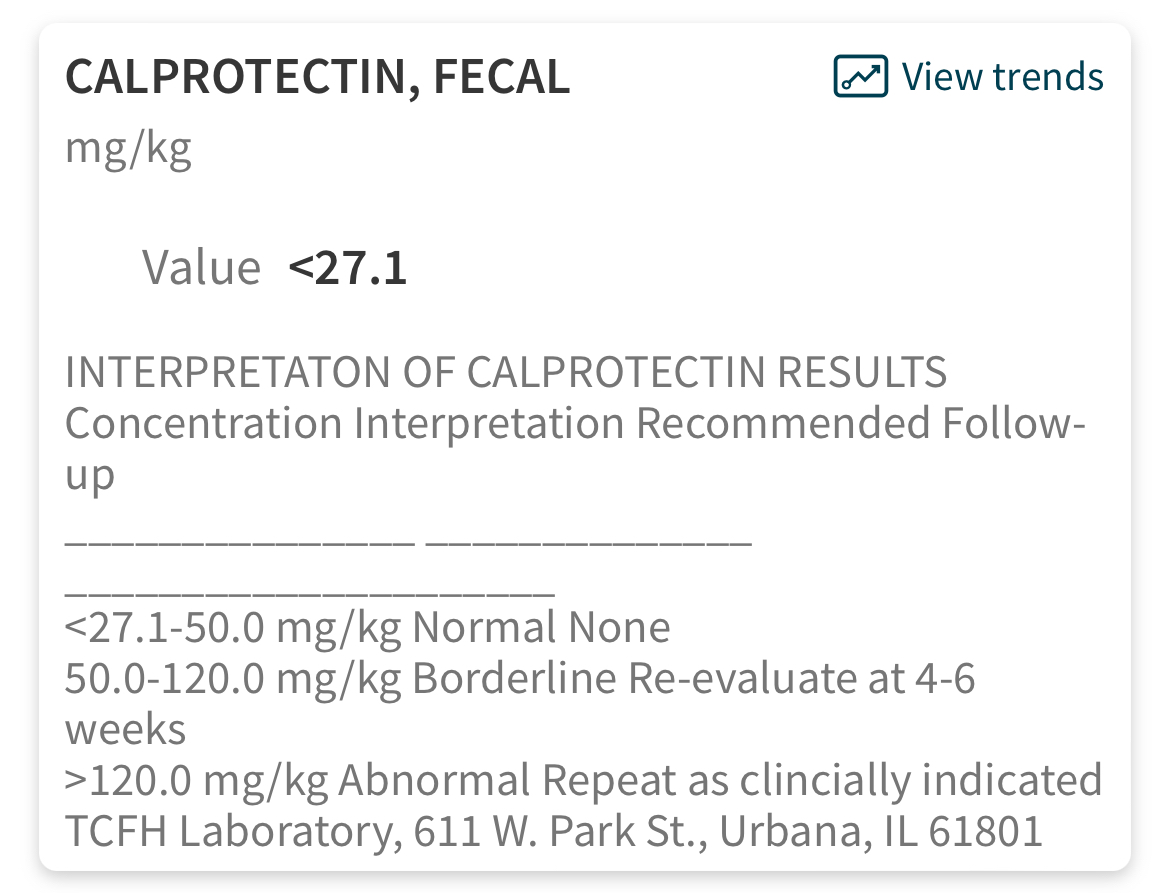The height and width of the screenshot is (893, 1170).
Task: Click the Borderline interpretation word
Action: [514, 679]
